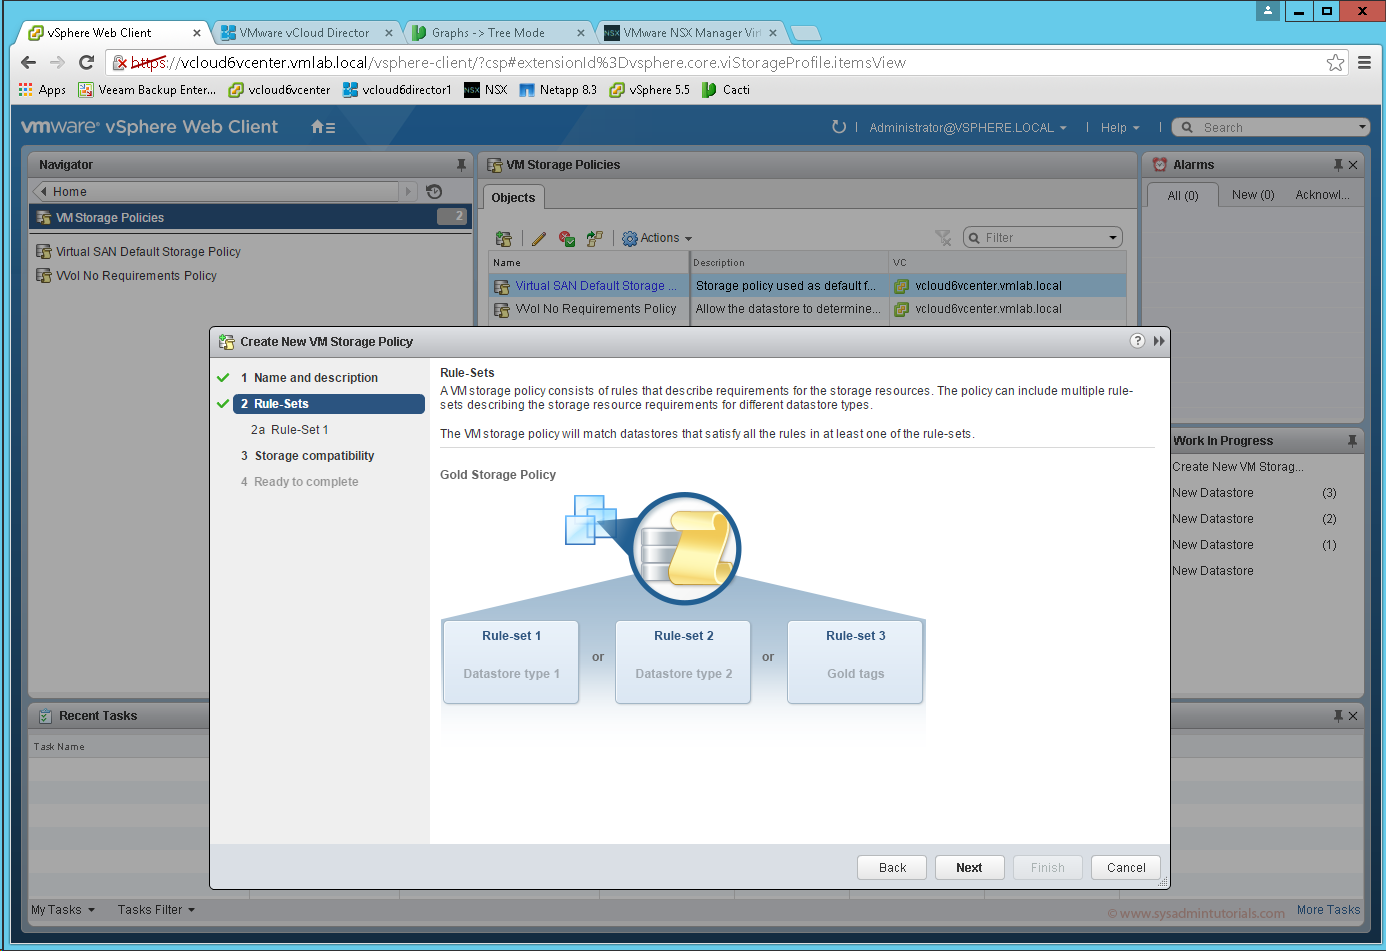Viewport: 1386px width, 951px height.
Task: Switch to the All (0) alarms tab
Action: pos(1183,196)
